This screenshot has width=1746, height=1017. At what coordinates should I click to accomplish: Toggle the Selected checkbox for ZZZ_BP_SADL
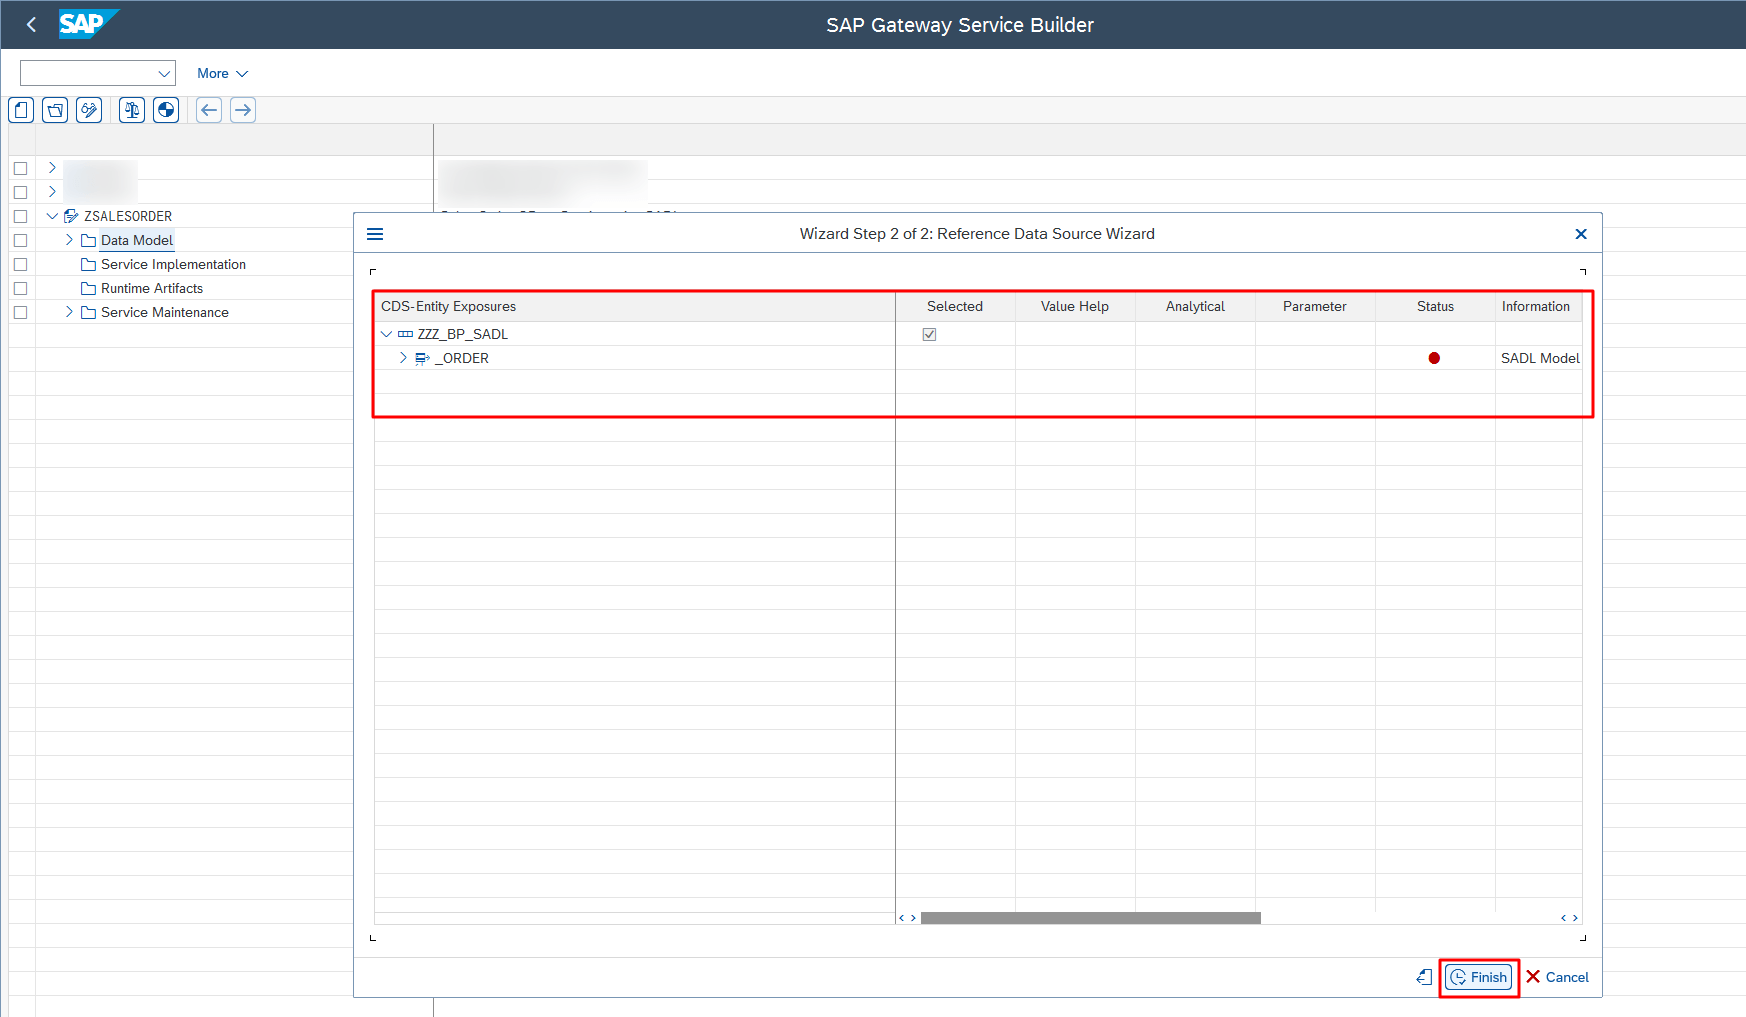click(929, 334)
